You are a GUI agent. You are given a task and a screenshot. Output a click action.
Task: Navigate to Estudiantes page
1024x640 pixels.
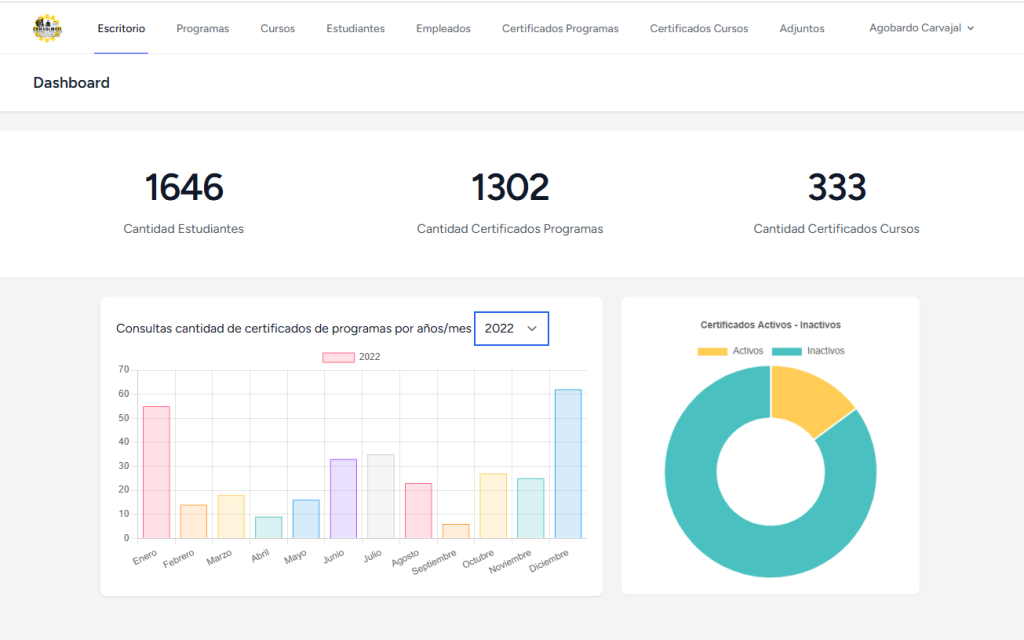tap(355, 29)
